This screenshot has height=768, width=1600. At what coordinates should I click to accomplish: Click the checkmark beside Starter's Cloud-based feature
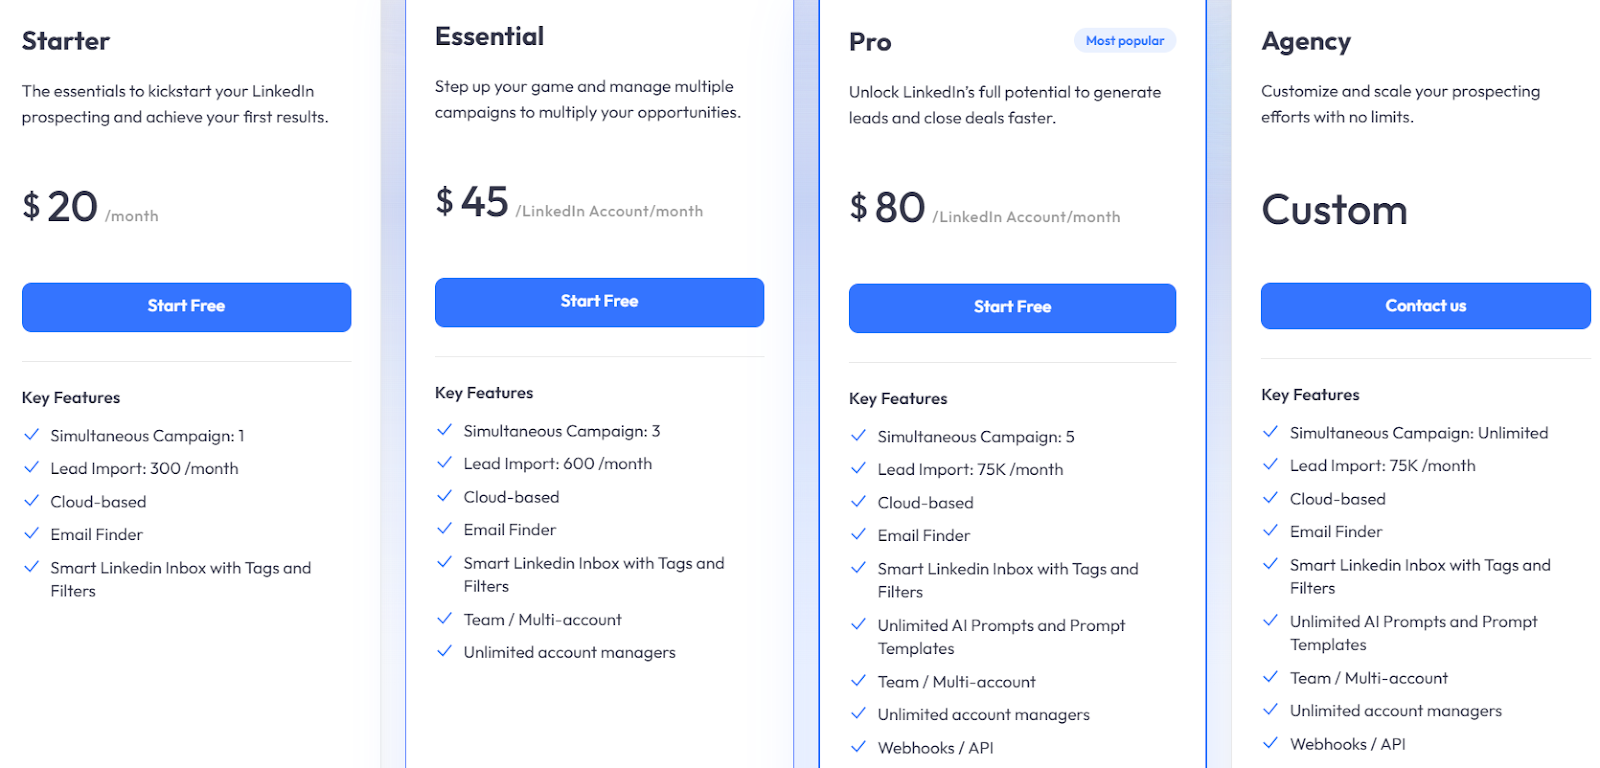31,501
